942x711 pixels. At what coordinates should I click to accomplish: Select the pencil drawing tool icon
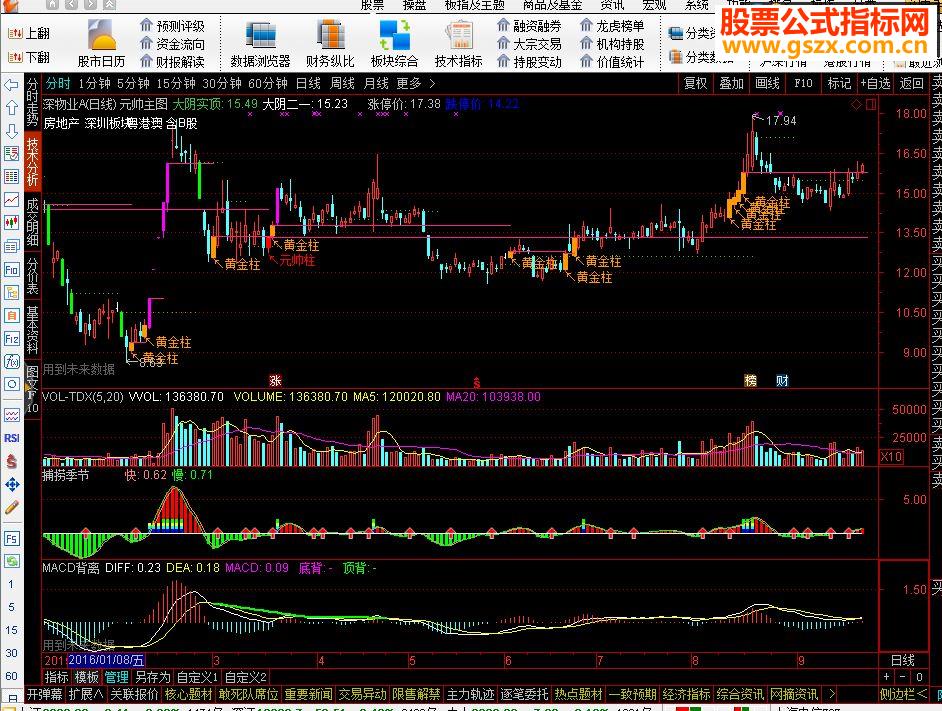pos(11,507)
